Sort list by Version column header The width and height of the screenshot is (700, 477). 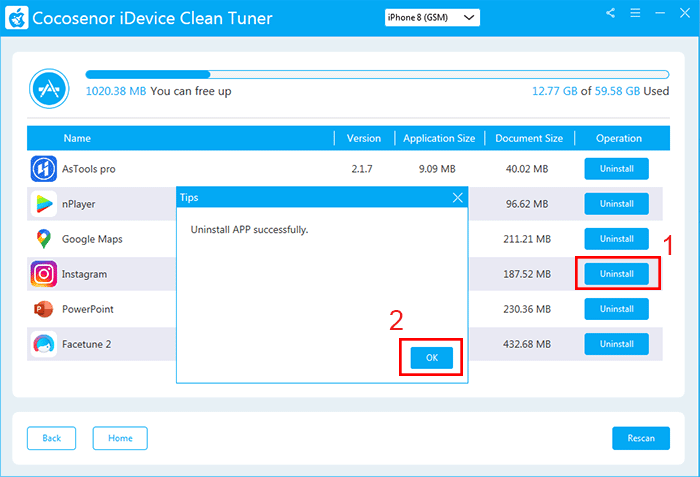364,138
